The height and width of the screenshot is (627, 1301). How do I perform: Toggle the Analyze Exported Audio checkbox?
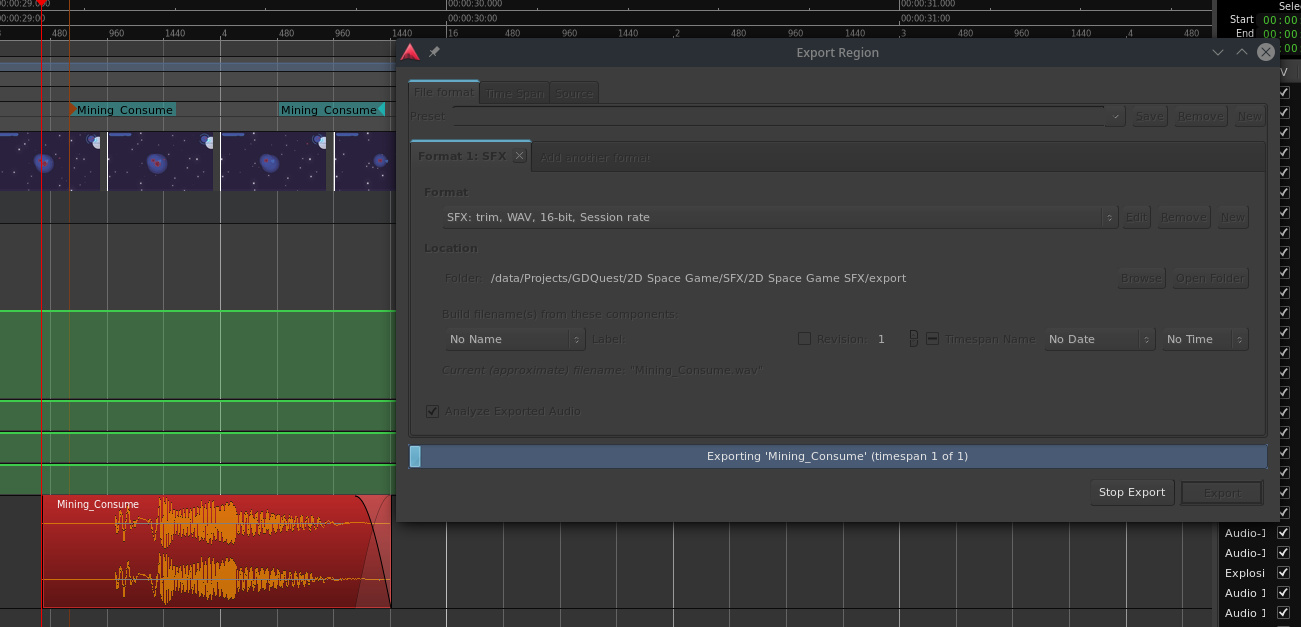(433, 411)
